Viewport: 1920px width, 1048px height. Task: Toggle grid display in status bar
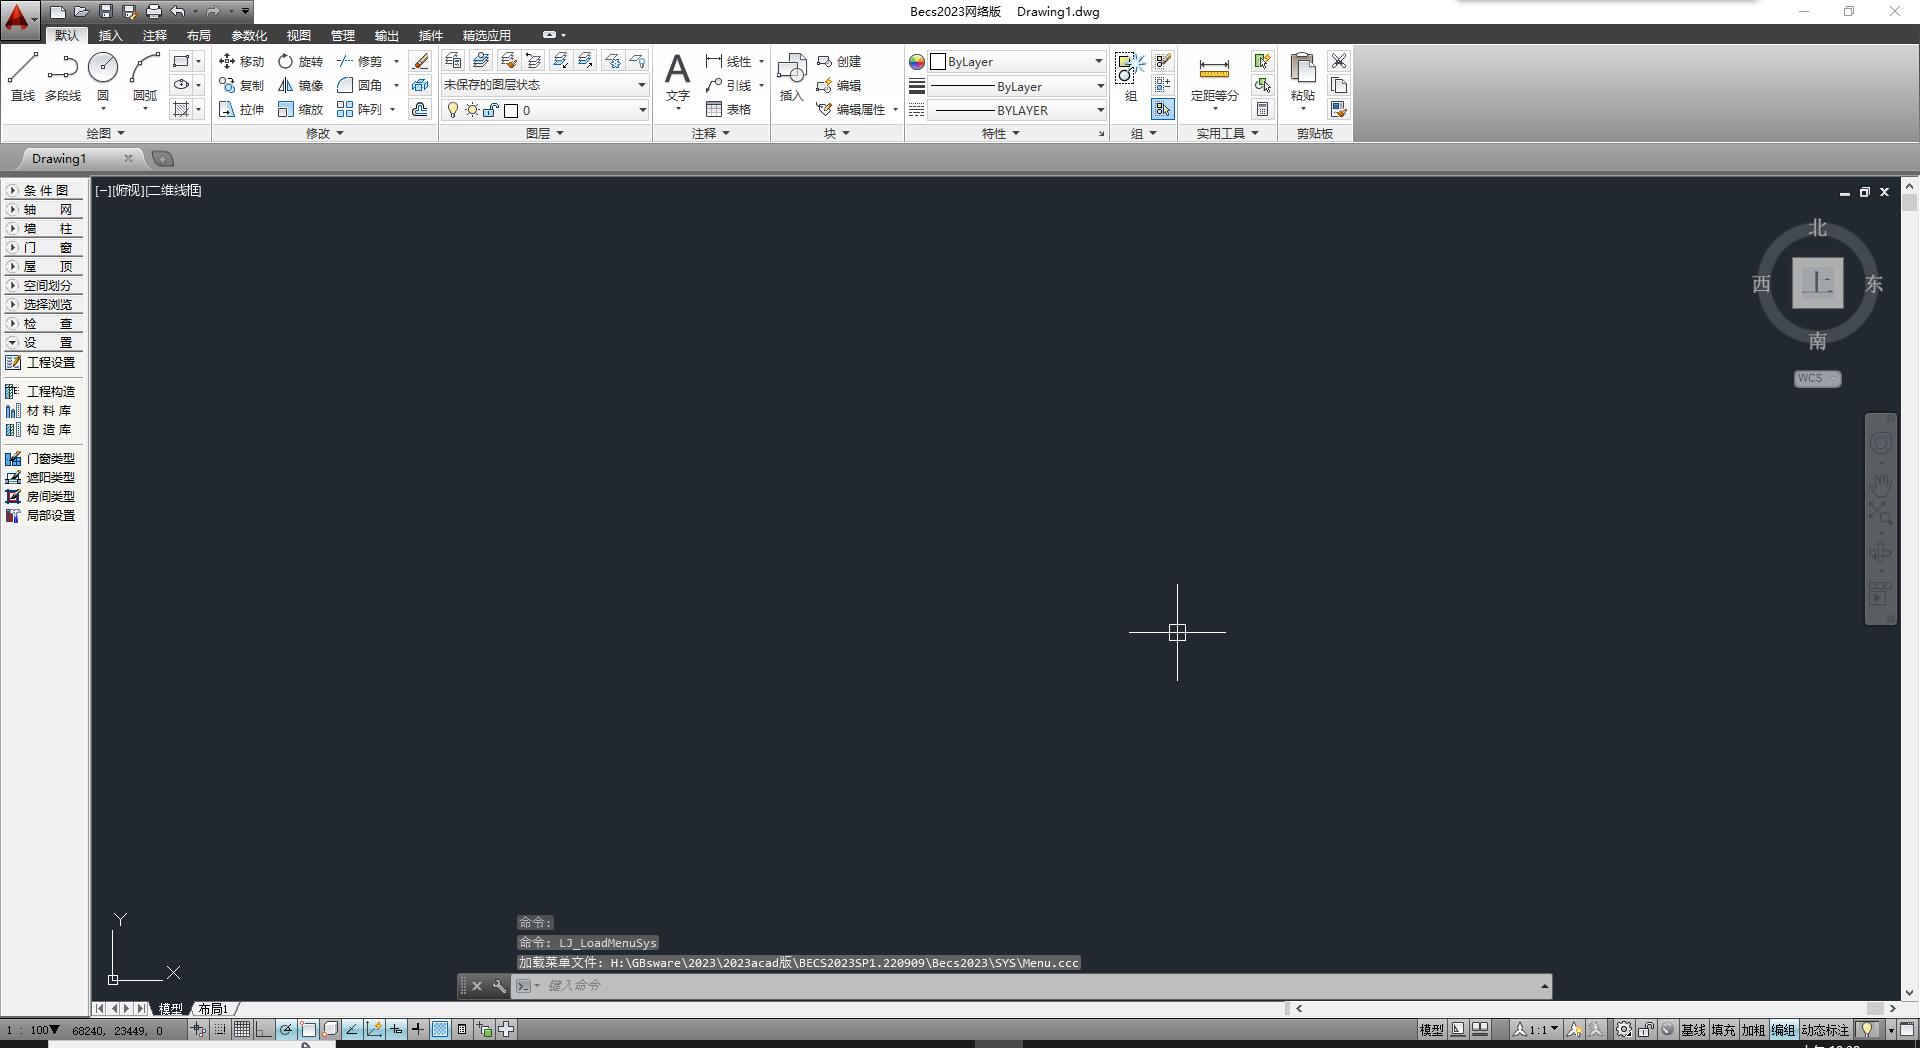pos(242,1029)
